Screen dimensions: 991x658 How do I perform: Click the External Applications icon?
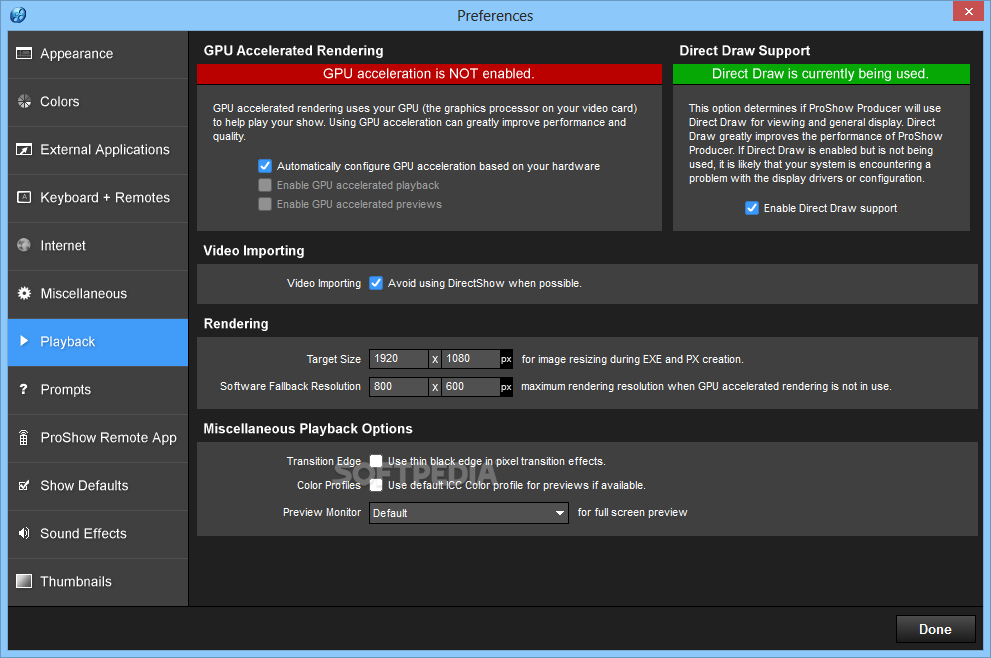(24, 149)
